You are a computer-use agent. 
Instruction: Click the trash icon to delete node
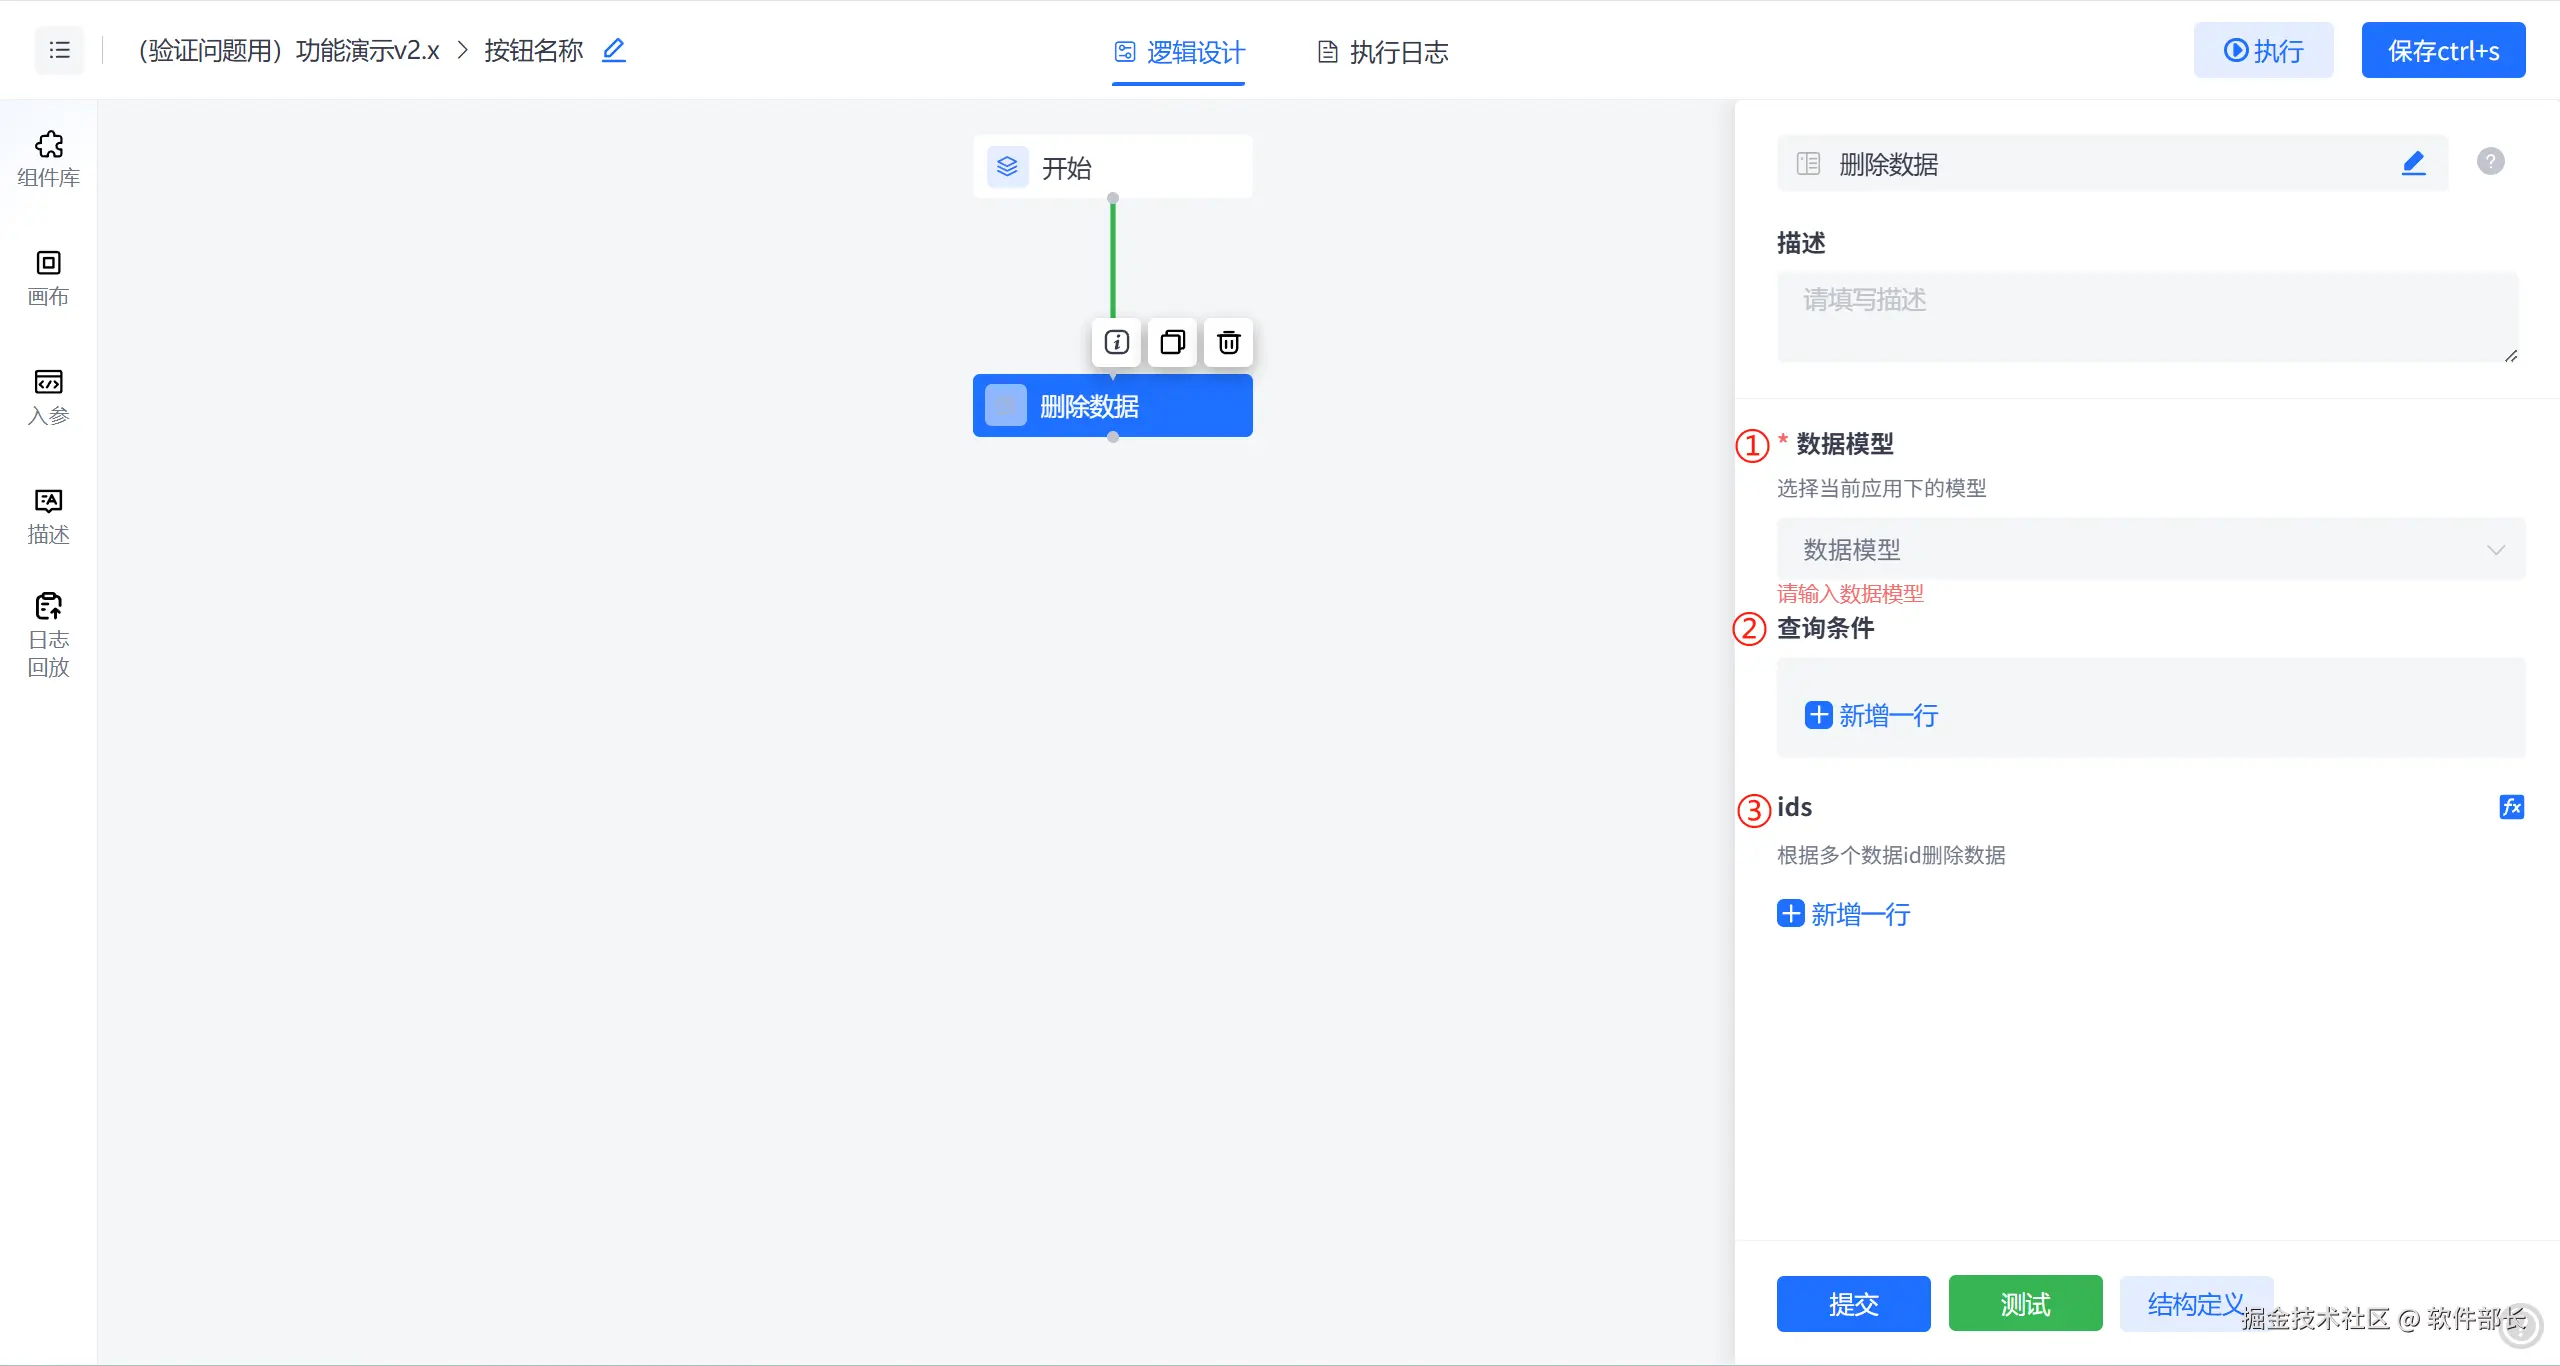click(1228, 343)
